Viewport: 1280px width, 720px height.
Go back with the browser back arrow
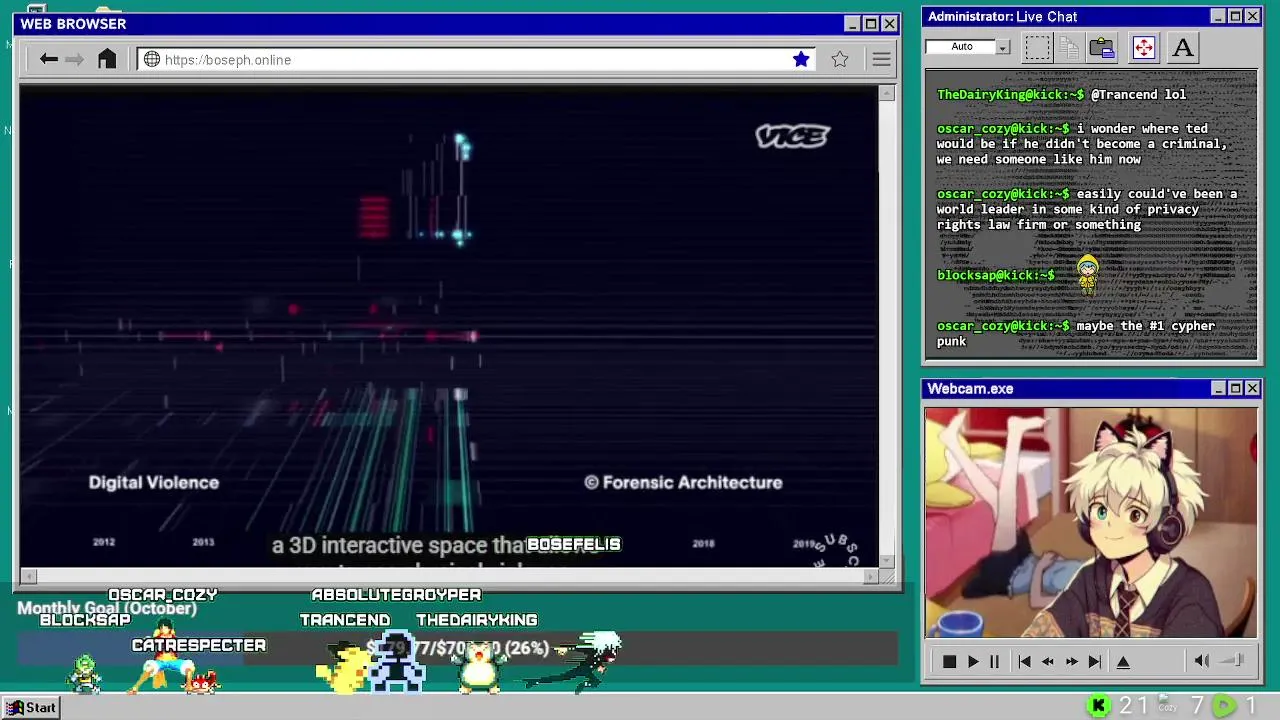coord(48,59)
